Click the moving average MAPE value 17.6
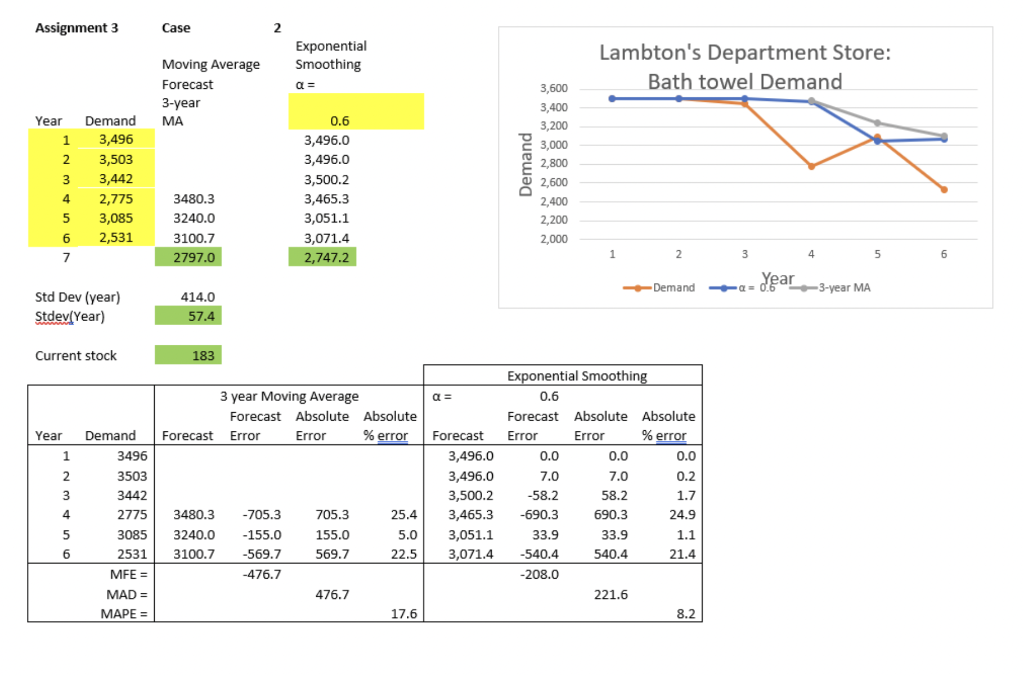This screenshot has width=1024, height=676. [x=404, y=613]
